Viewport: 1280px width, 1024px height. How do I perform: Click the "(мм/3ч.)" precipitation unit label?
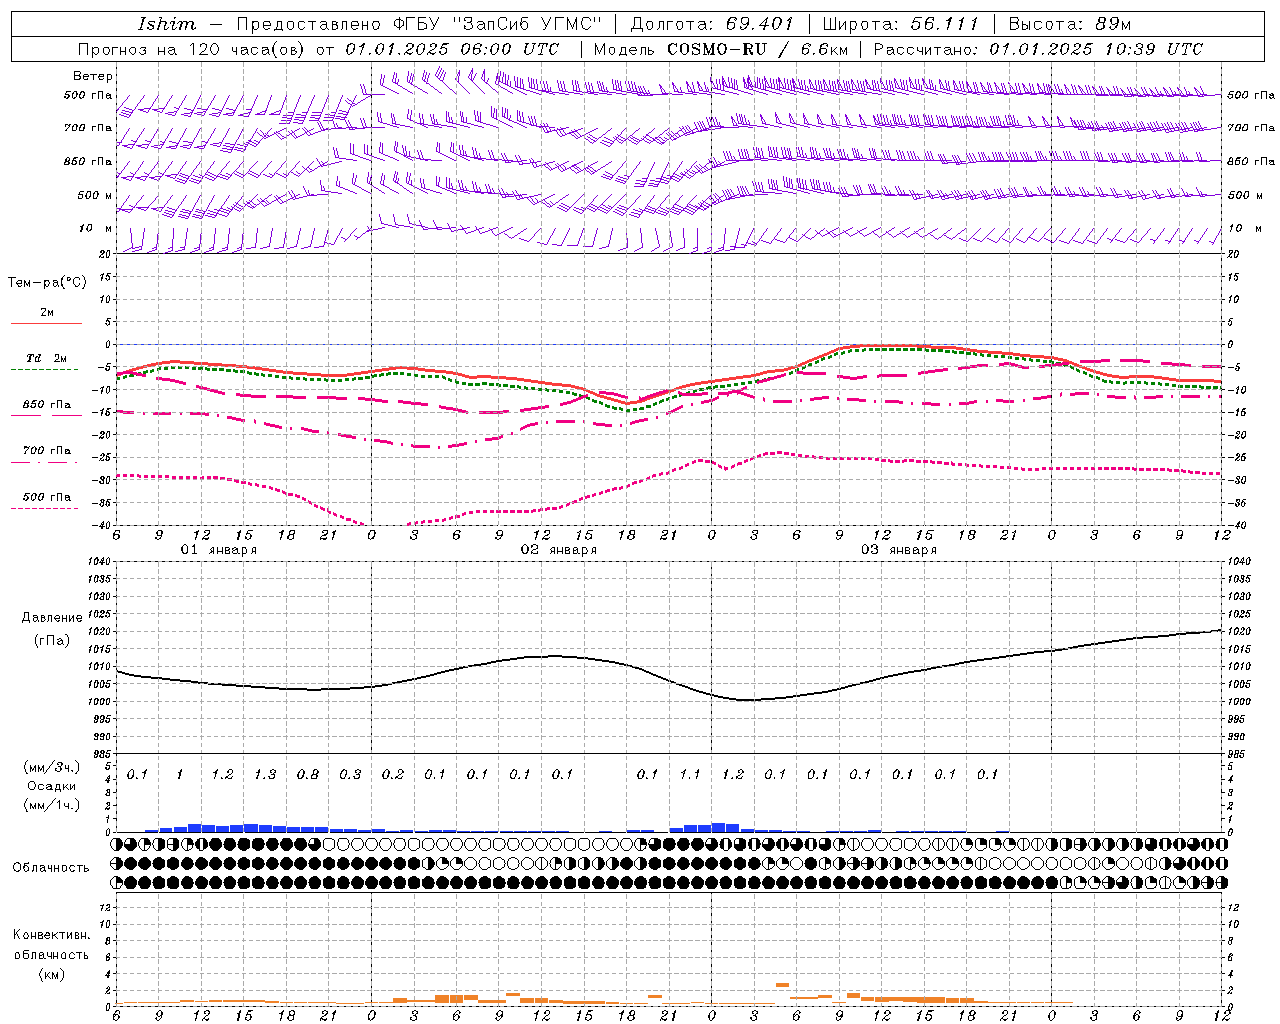52,767
